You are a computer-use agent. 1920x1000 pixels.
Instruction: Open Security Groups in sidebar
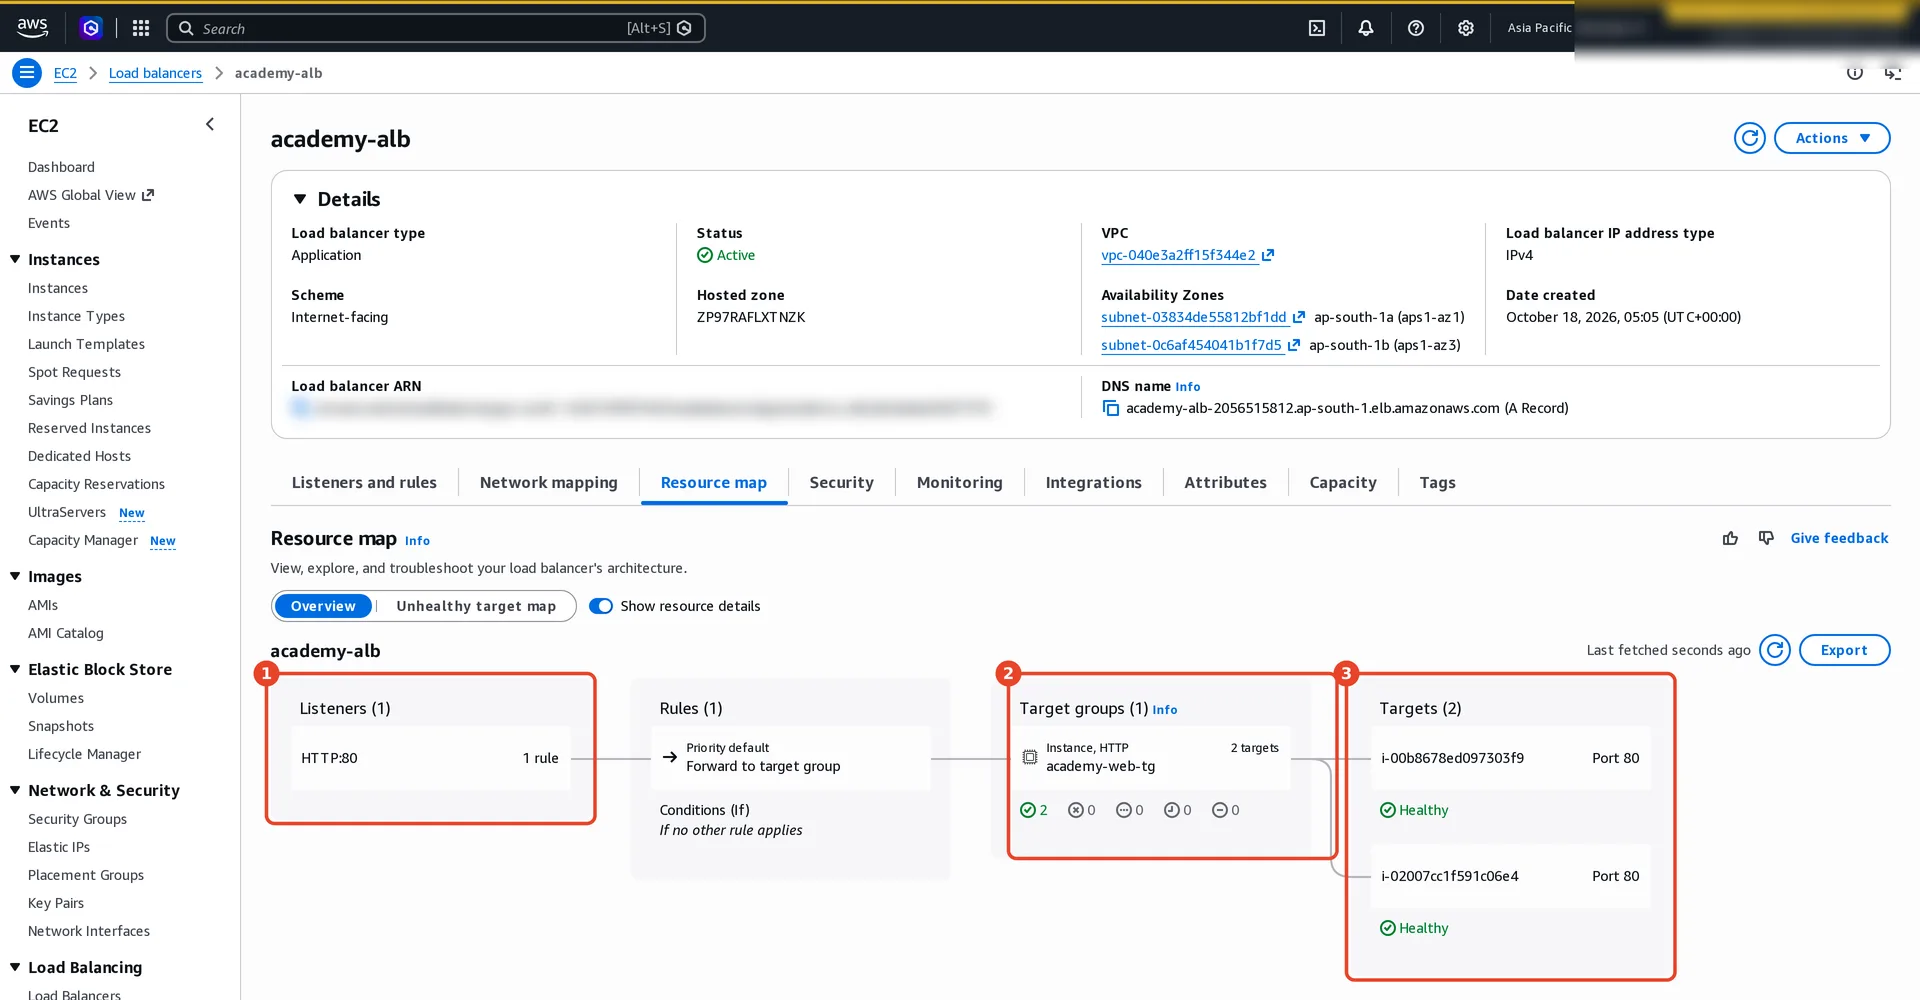click(77, 819)
